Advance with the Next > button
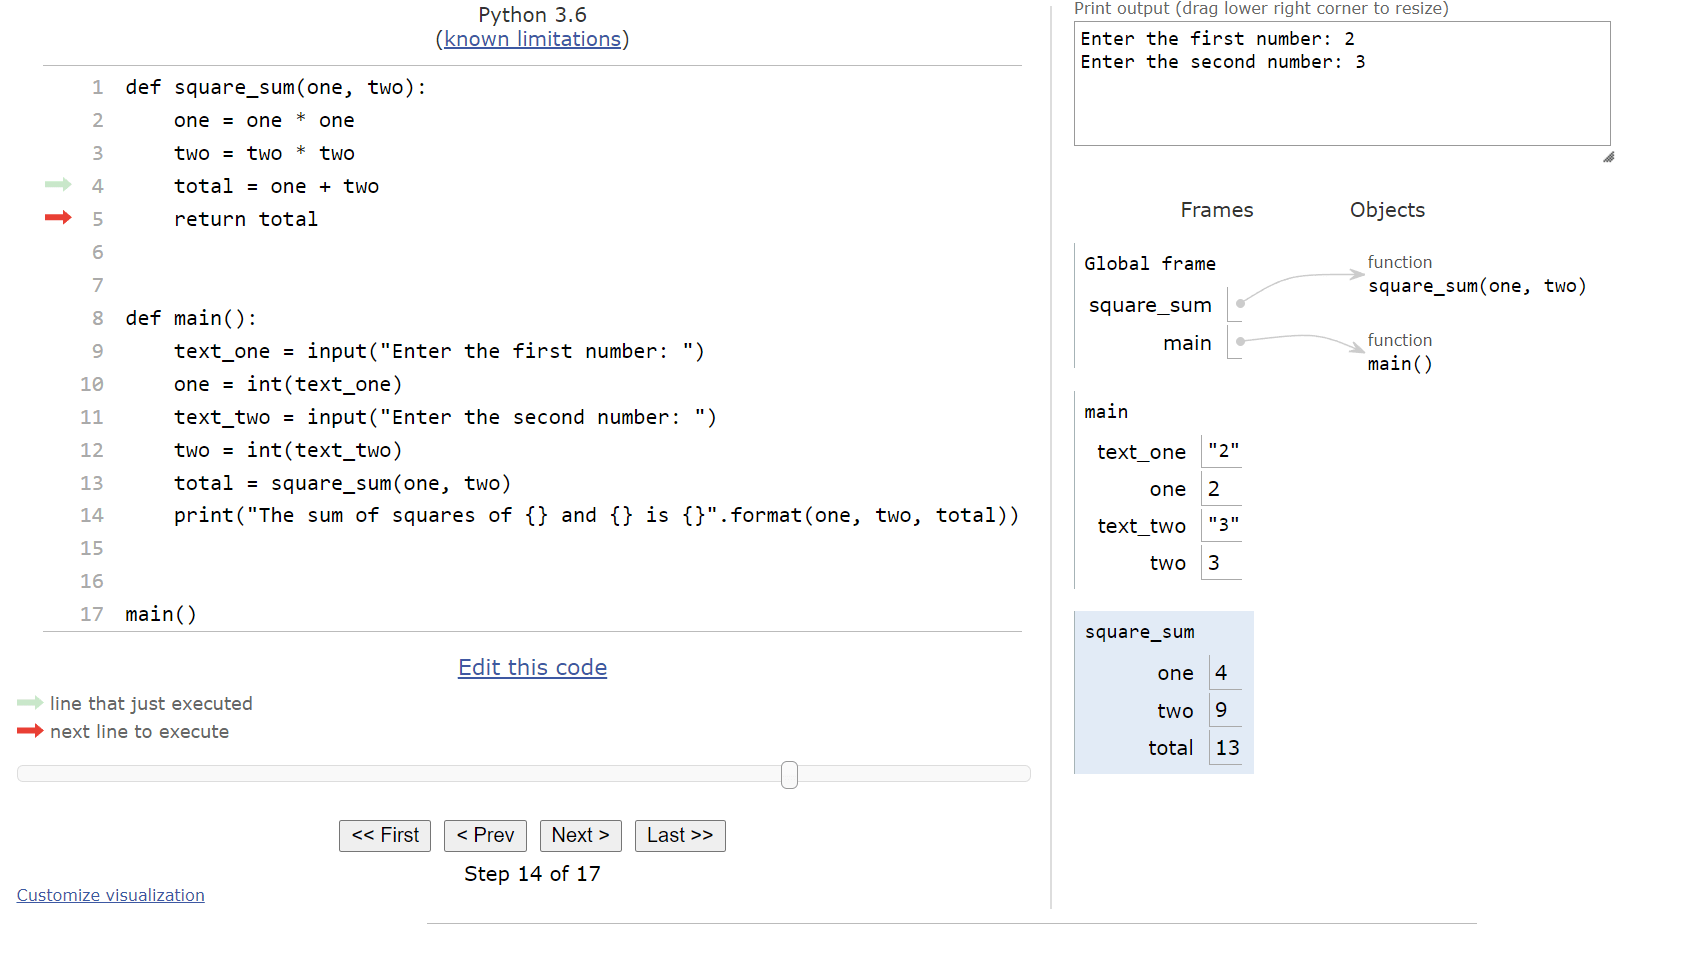 (580, 835)
